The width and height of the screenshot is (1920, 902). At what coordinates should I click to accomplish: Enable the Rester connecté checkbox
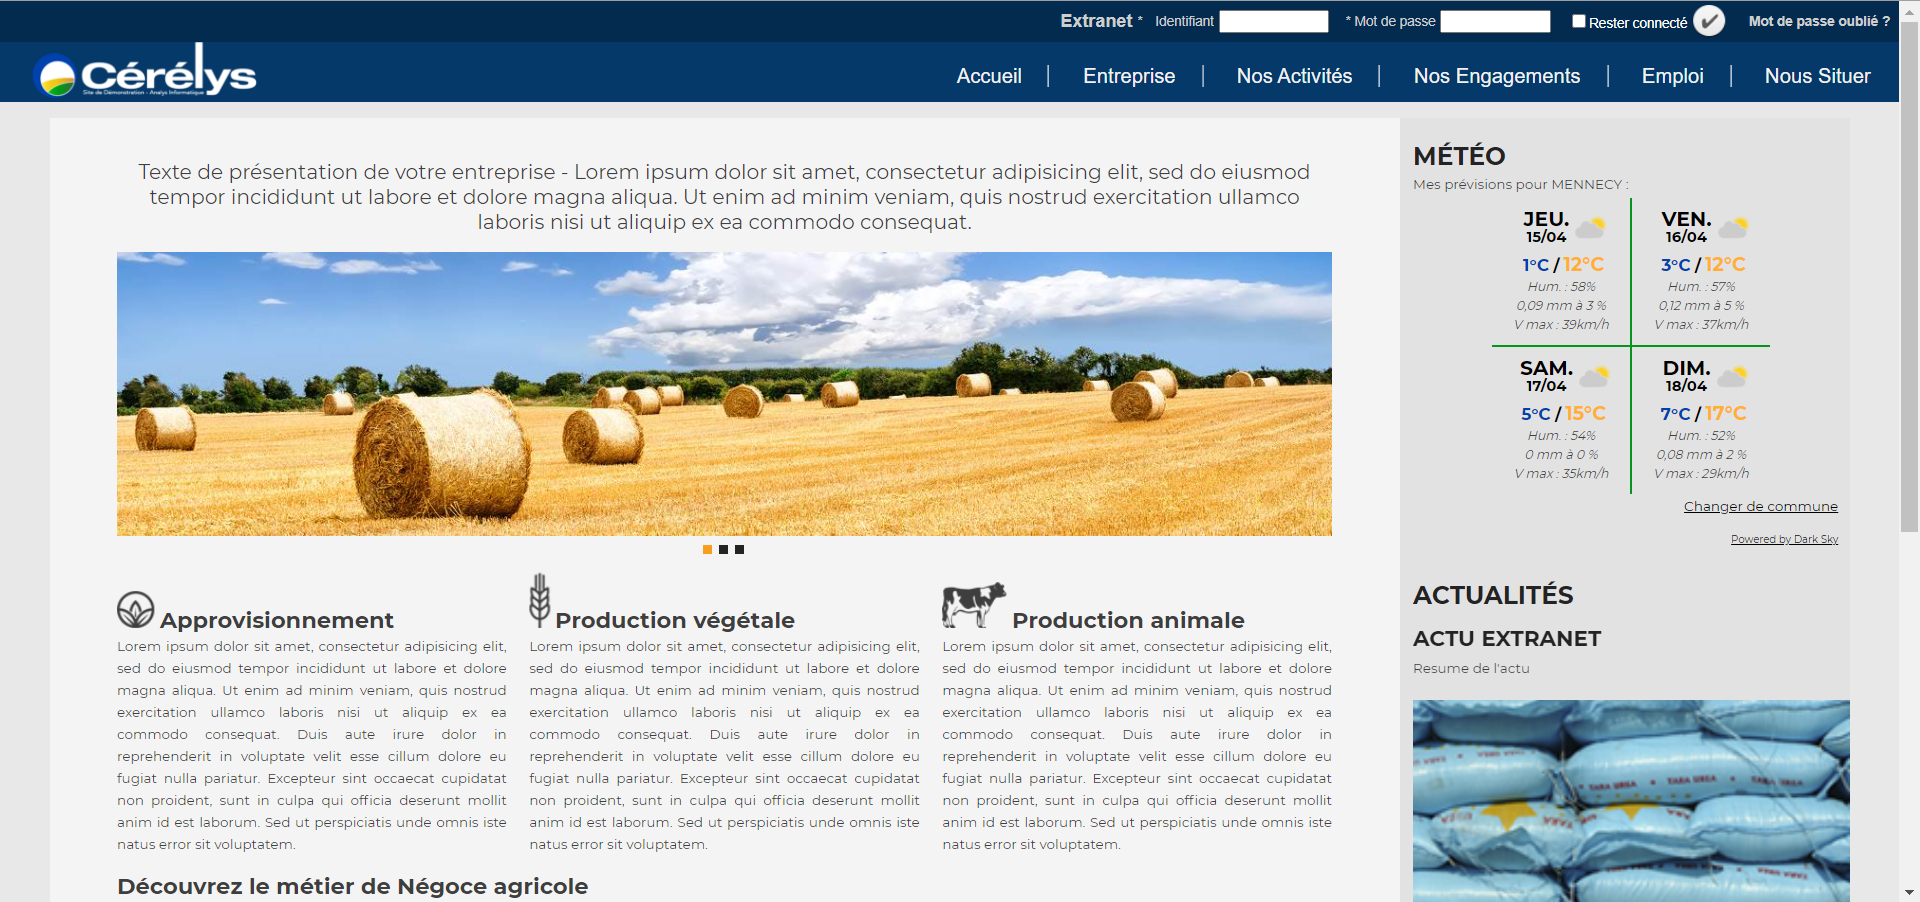click(1579, 21)
